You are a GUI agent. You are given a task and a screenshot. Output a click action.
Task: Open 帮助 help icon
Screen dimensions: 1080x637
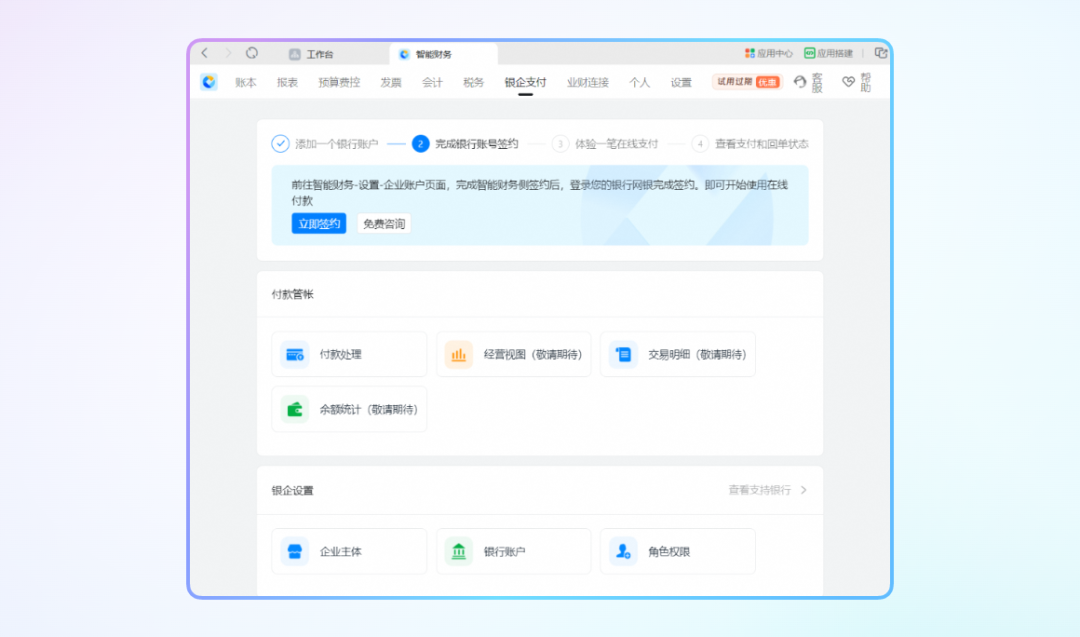[x=848, y=82]
